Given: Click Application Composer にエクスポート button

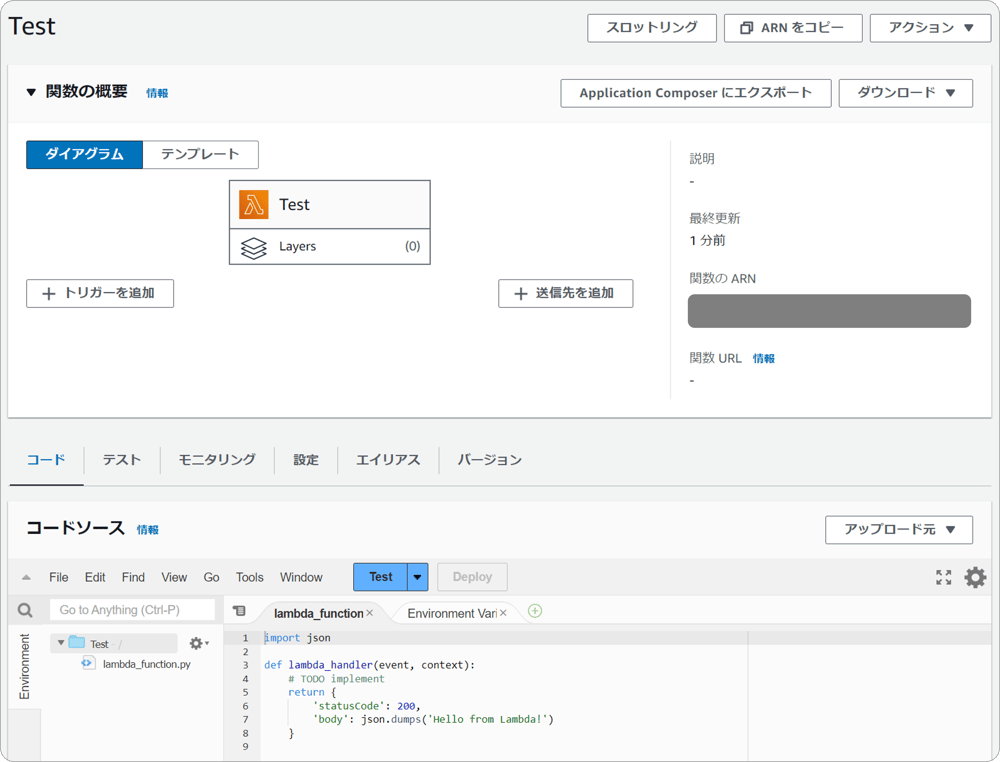Looking at the screenshot, I should [x=696, y=93].
